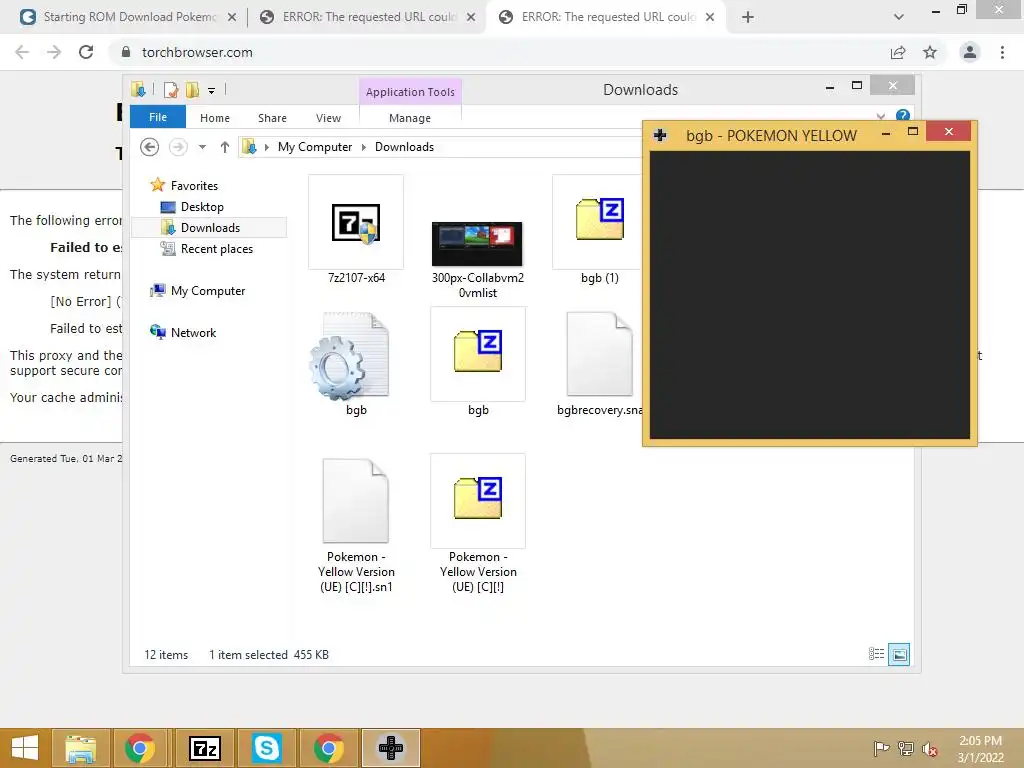
Task: Click Properties icon in quick access toolbar
Action: tap(171, 89)
